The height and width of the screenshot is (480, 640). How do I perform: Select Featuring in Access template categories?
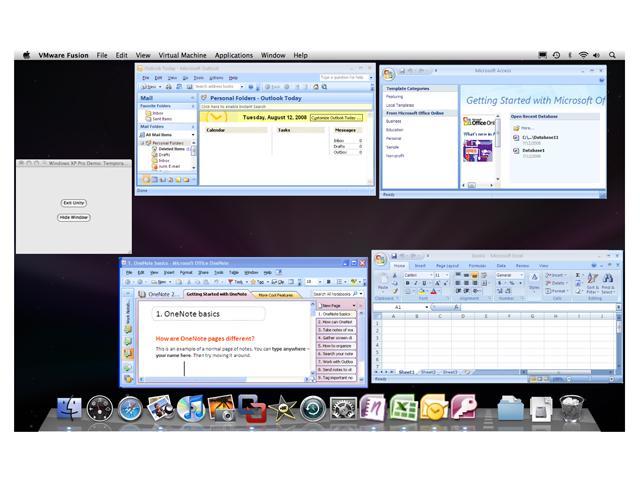coord(395,97)
